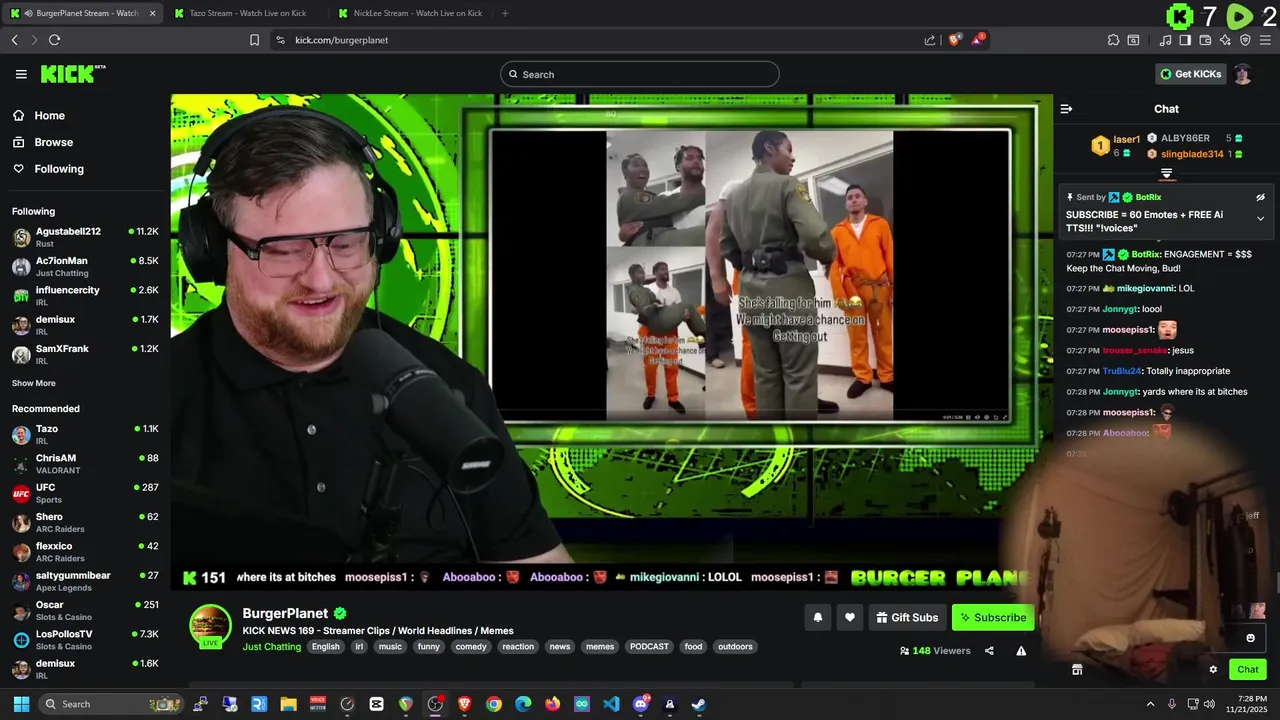The width and height of the screenshot is (1280, 720).
Task: Open the user profile avatar menu
Action: [1242, 74]
